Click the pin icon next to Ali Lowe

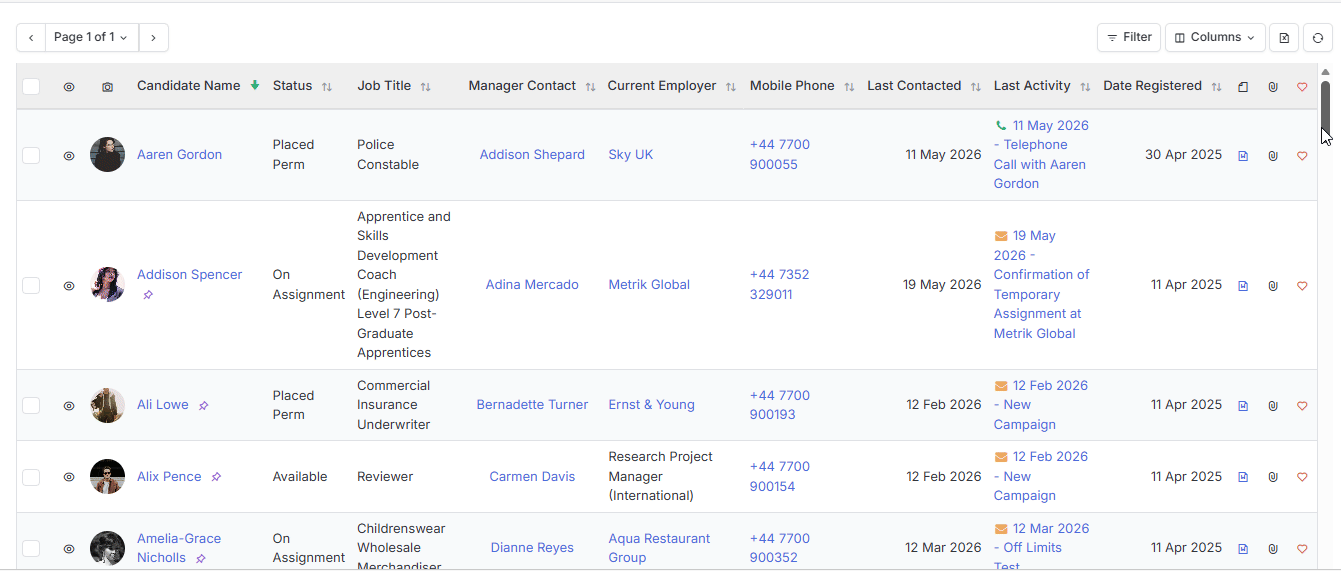pyautogui.click(x=203, y=406)
